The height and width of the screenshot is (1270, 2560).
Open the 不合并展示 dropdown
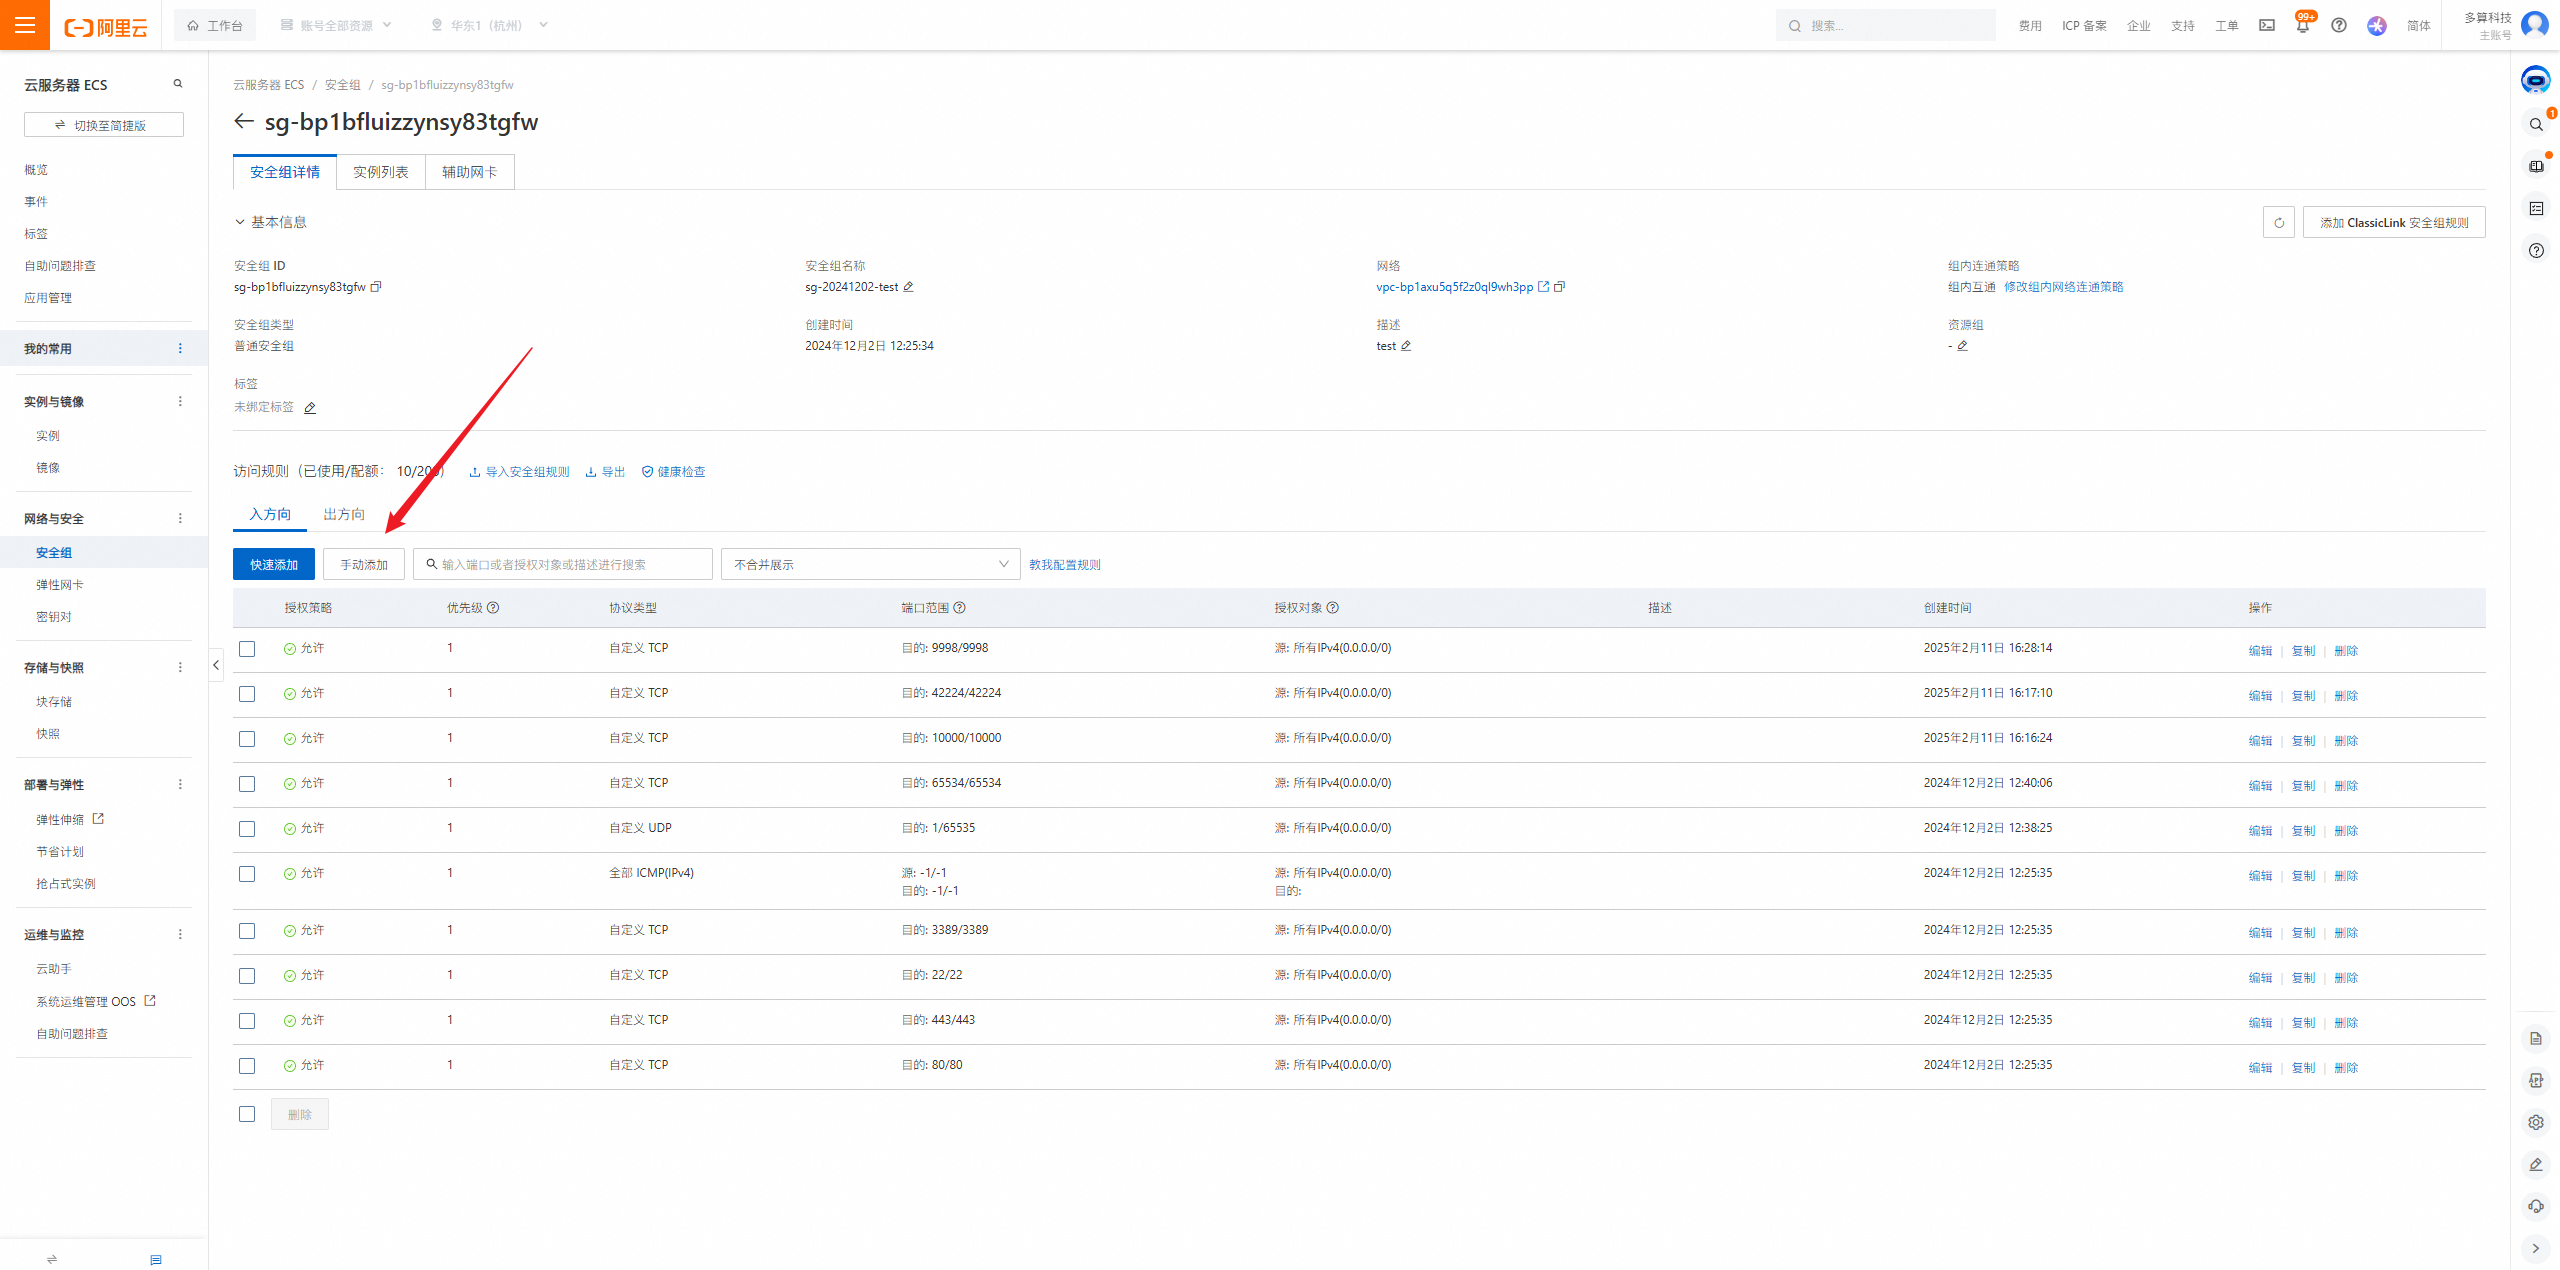[x=869, y=564]
